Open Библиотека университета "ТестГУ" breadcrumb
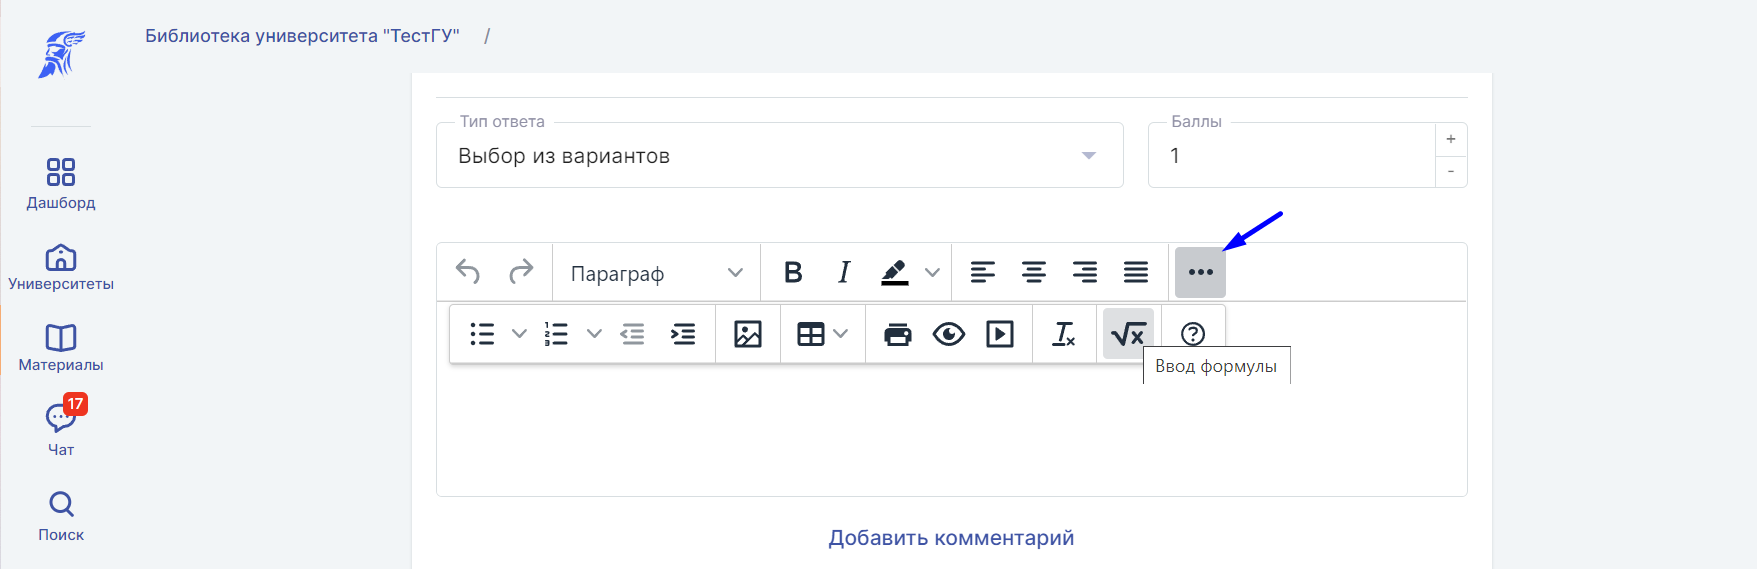The image size is (1757, 569). (x=302, y=36)
